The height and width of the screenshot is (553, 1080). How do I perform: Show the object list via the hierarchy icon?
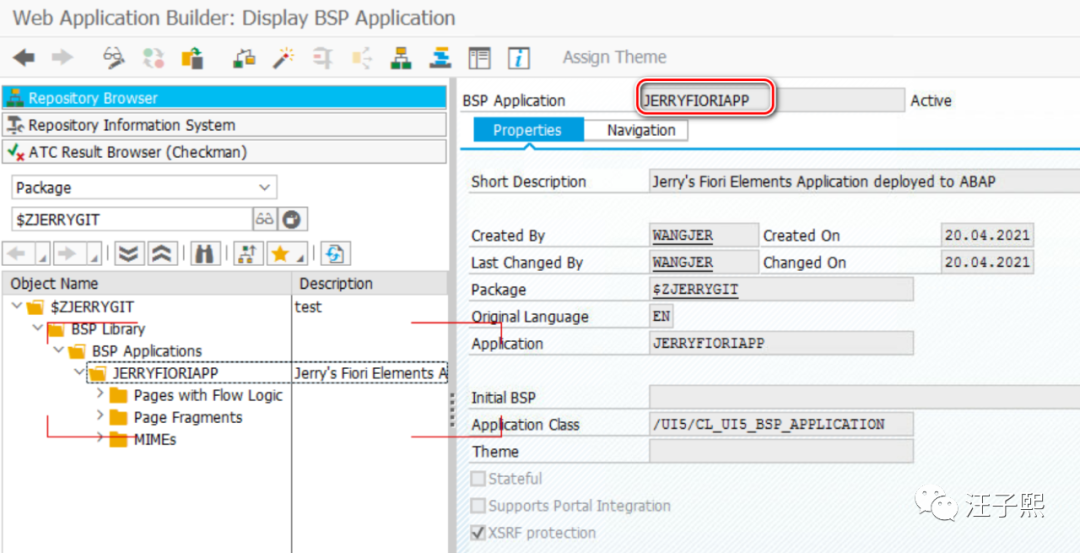pyautogui.click(x=400, y=58)
